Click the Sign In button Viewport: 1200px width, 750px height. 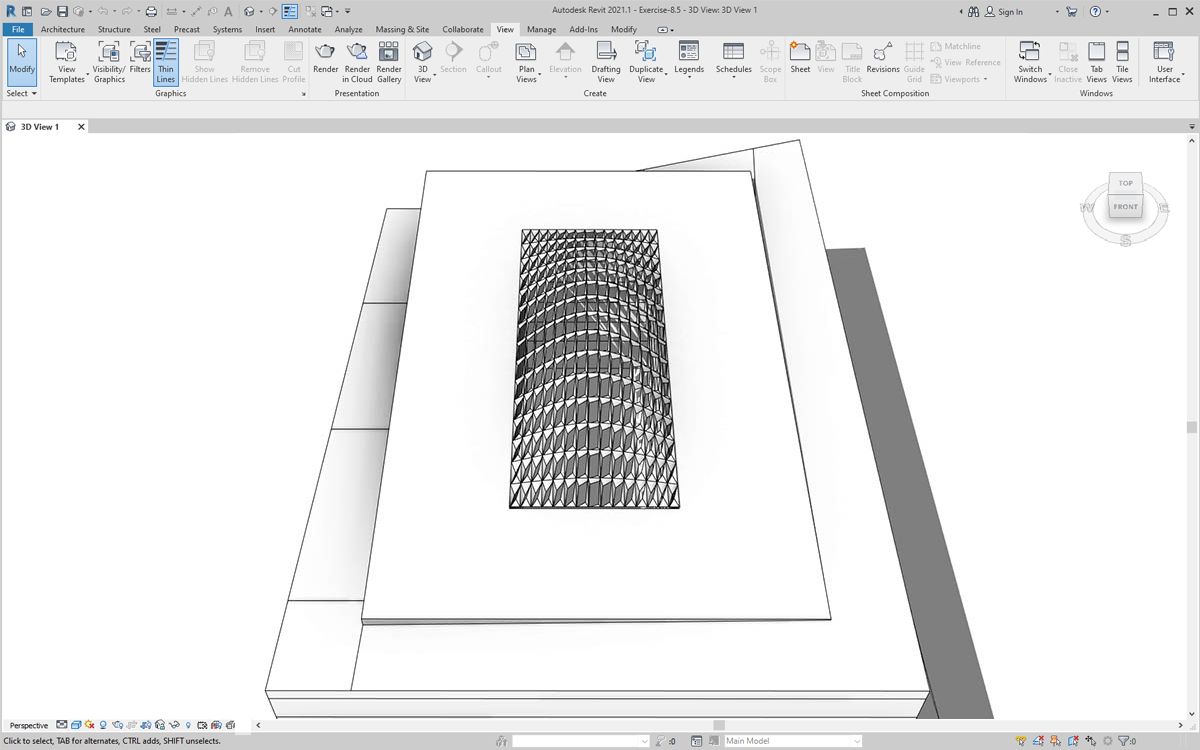click(1003, 12)
